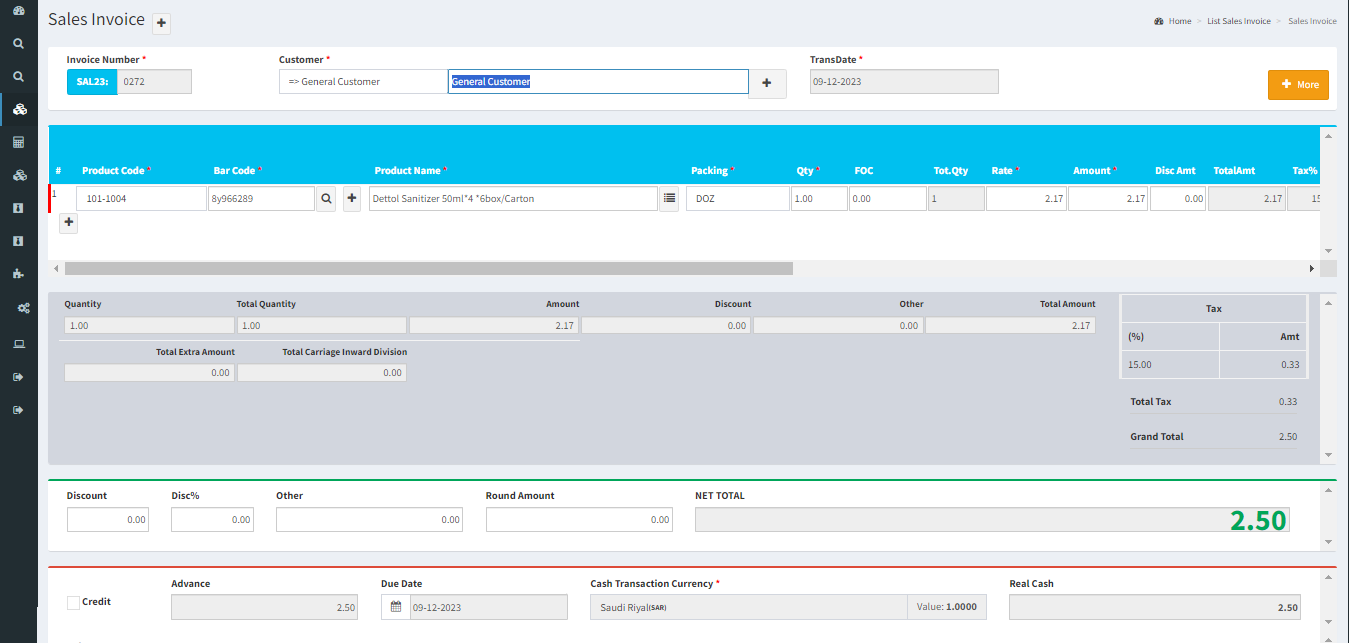Click the Tot.Qty field in product row
The width and height of the screenshot is (1349, 643).
tap(956, 199)
